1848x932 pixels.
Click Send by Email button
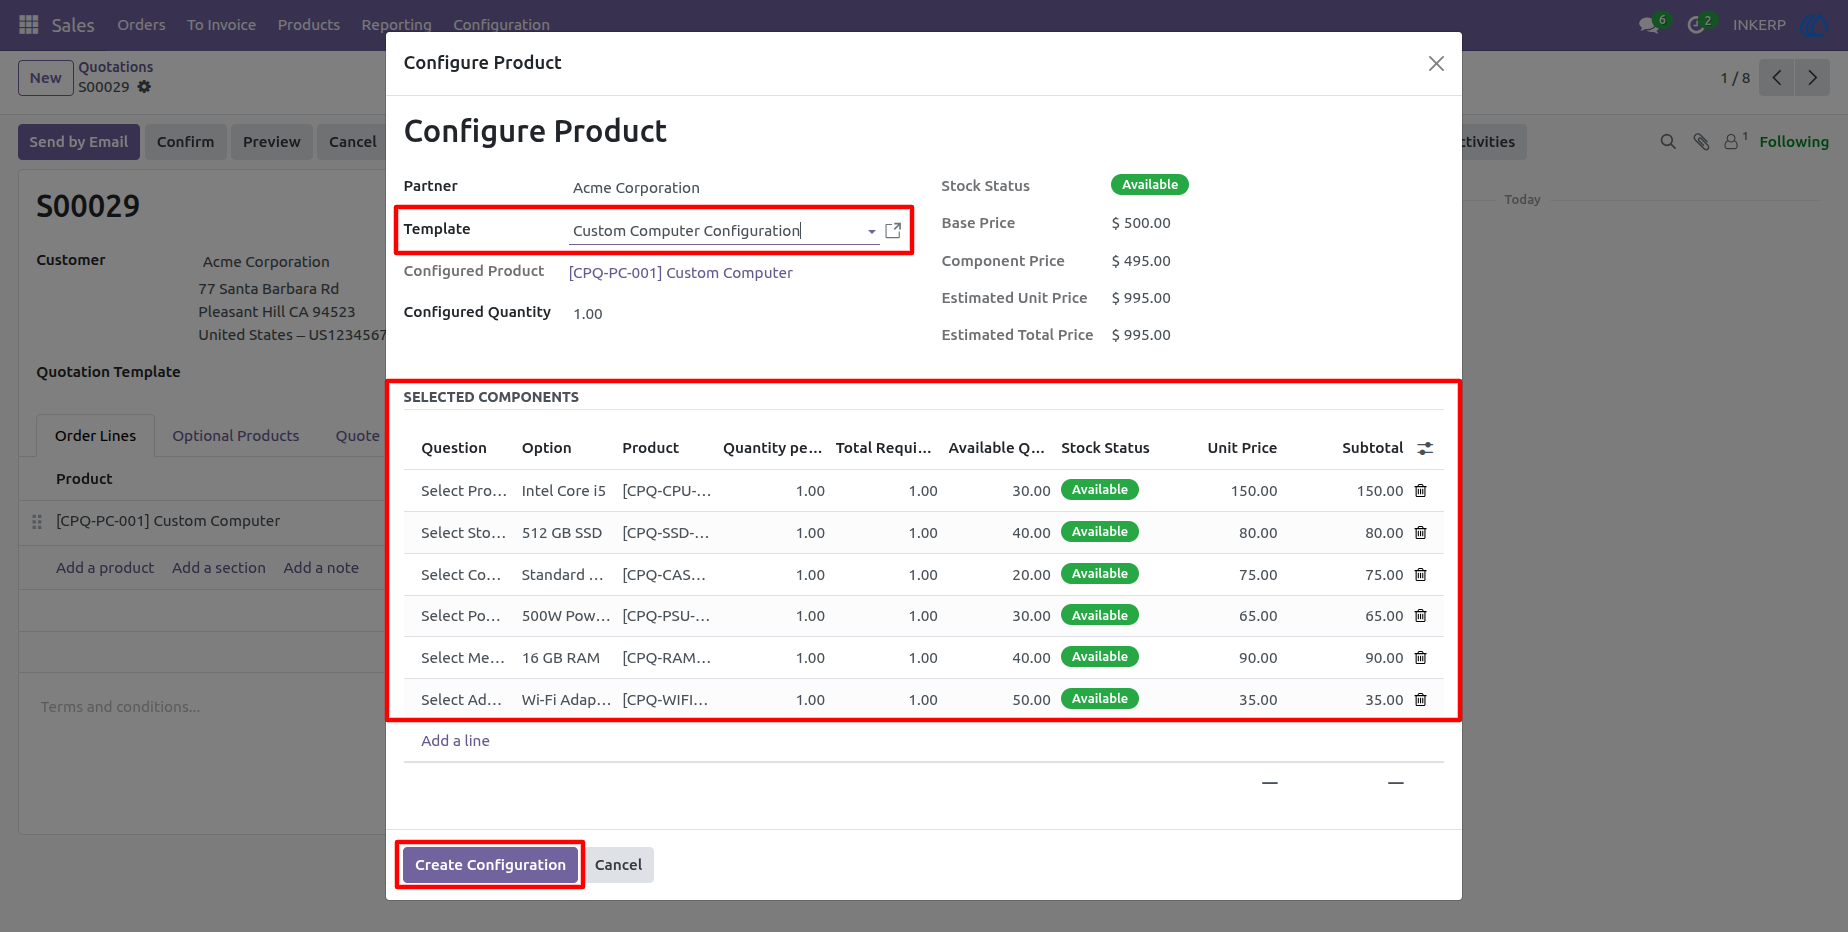[x=79, y=142]
